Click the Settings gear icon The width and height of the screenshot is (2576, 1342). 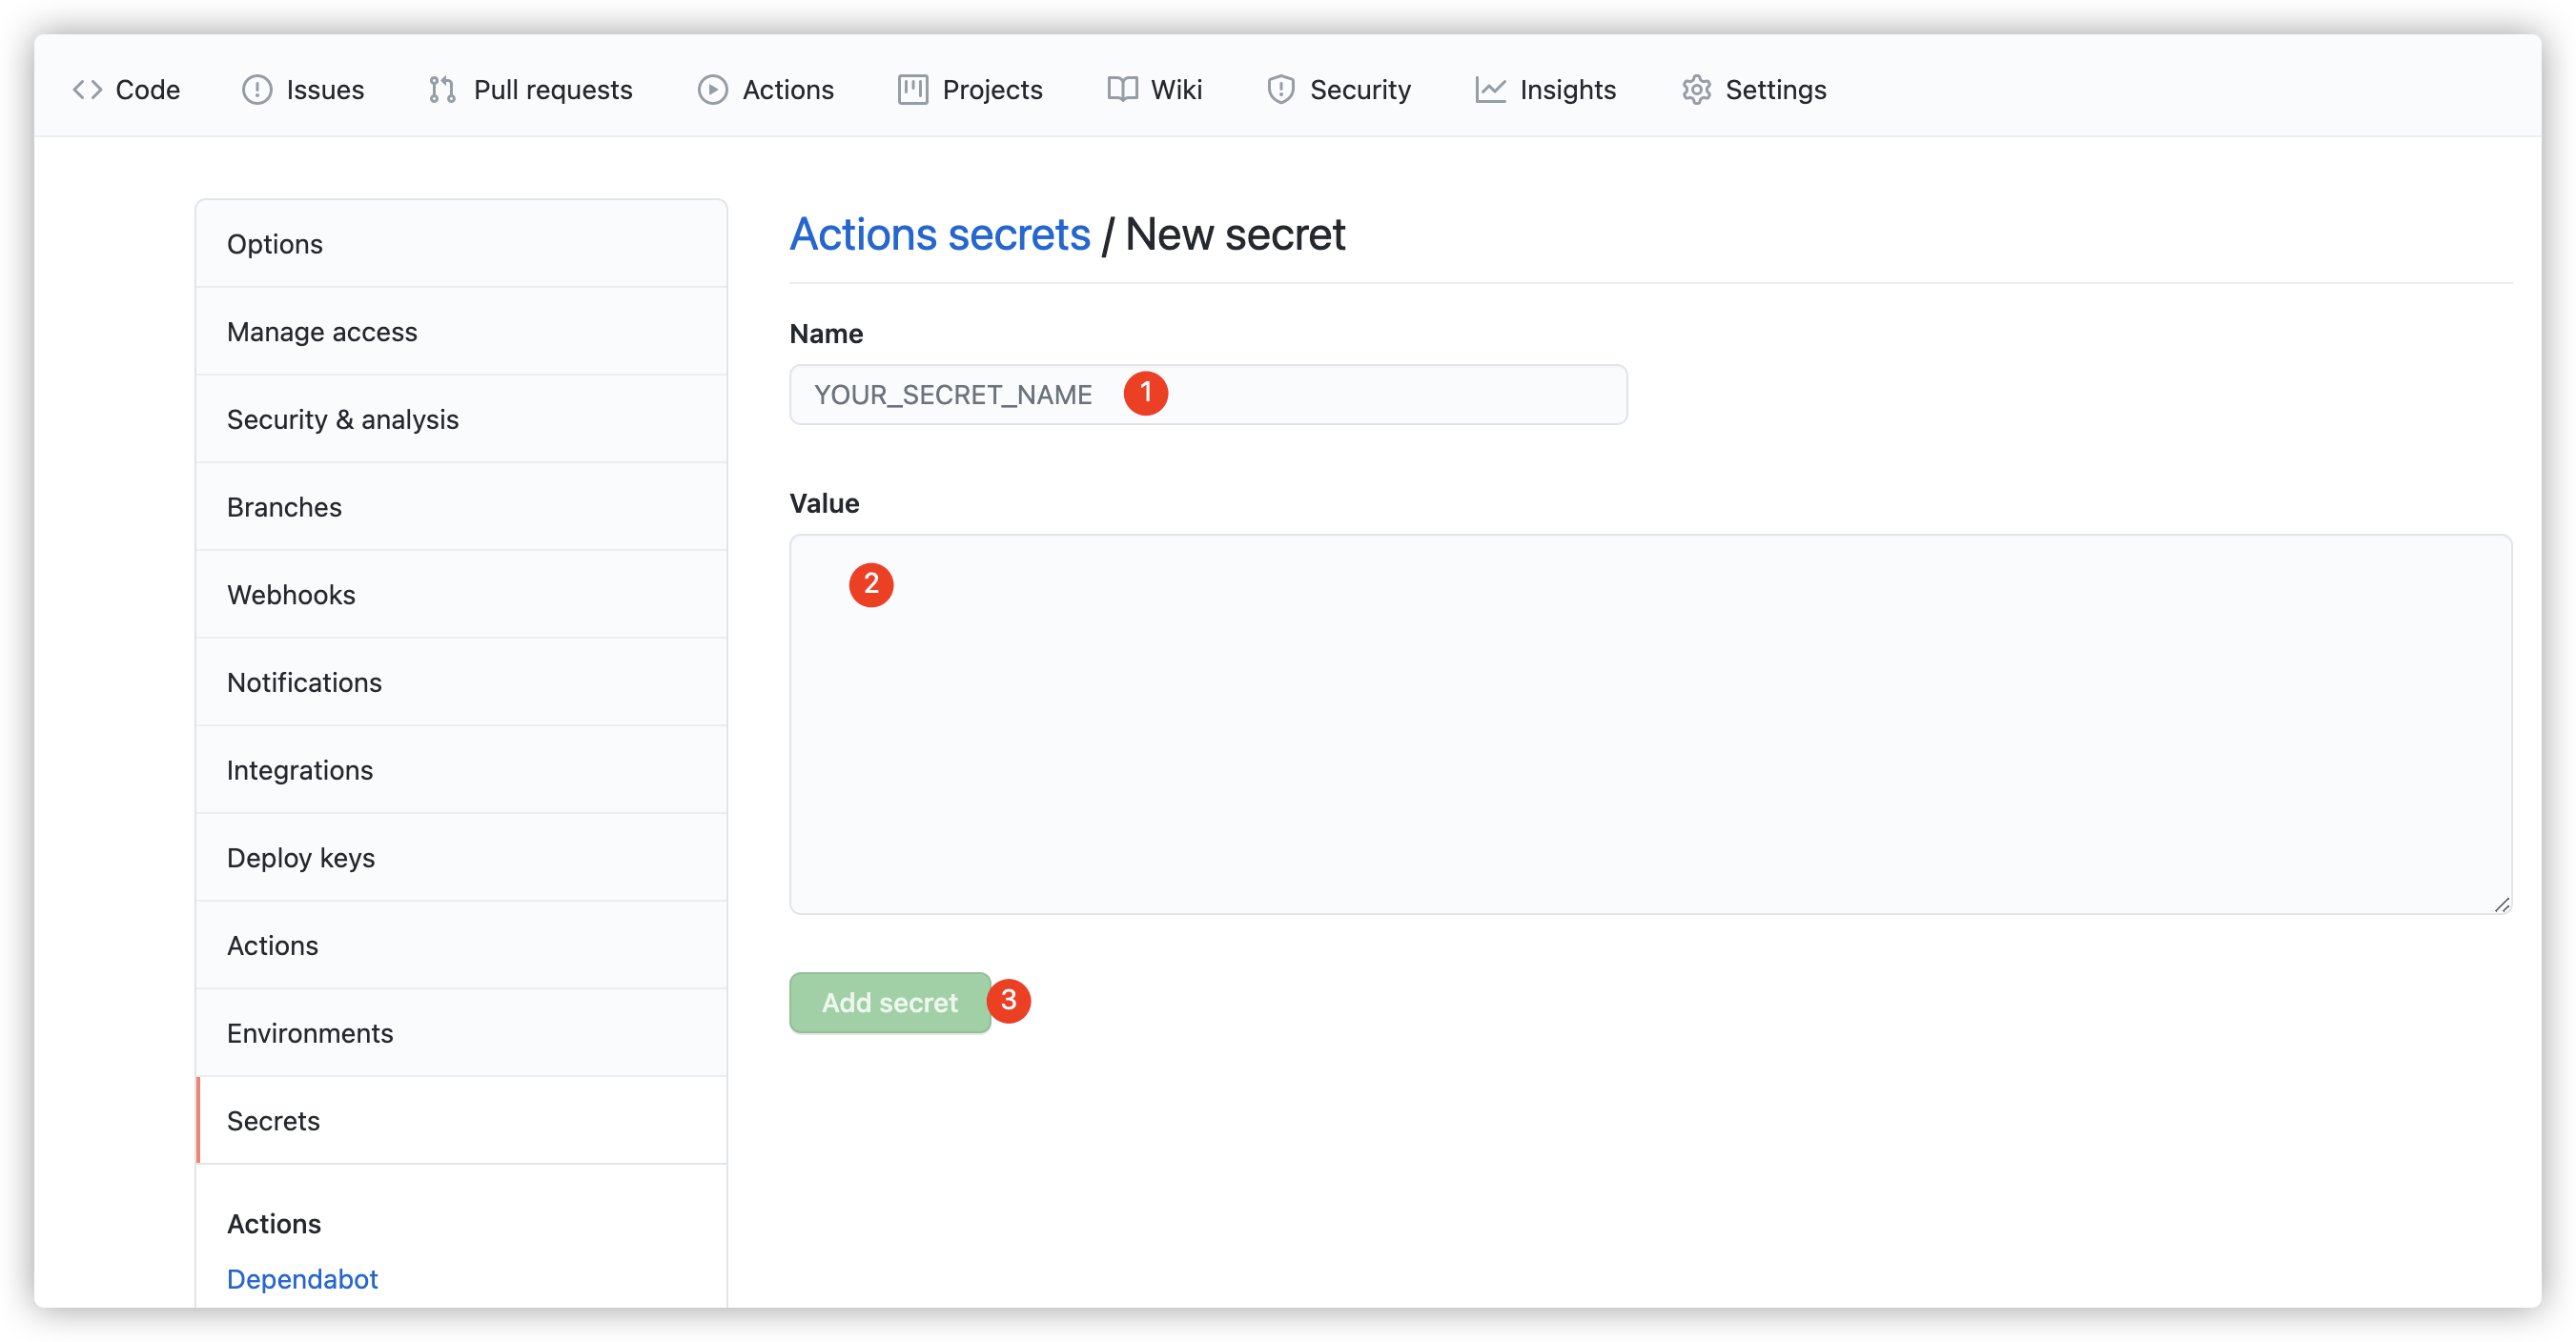[1696, 90]
